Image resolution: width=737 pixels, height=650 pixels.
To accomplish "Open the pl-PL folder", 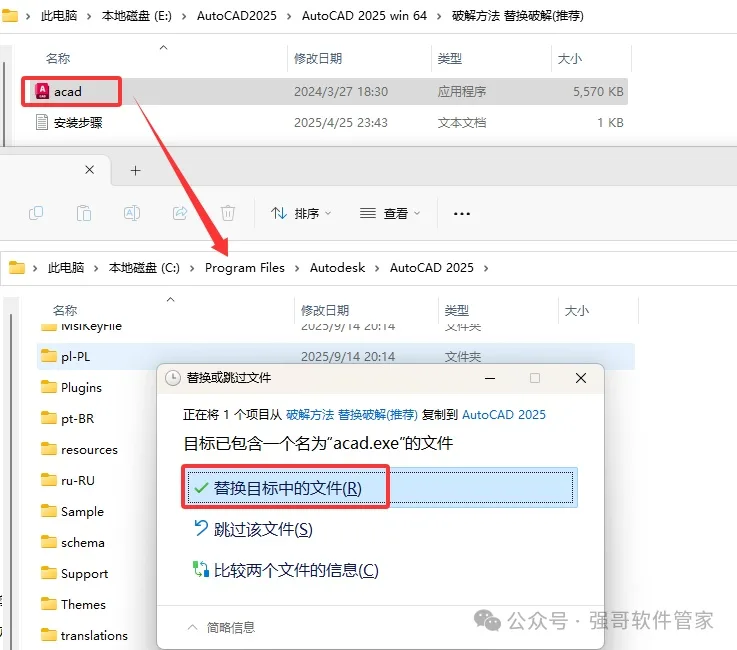I will coord(75,357).
